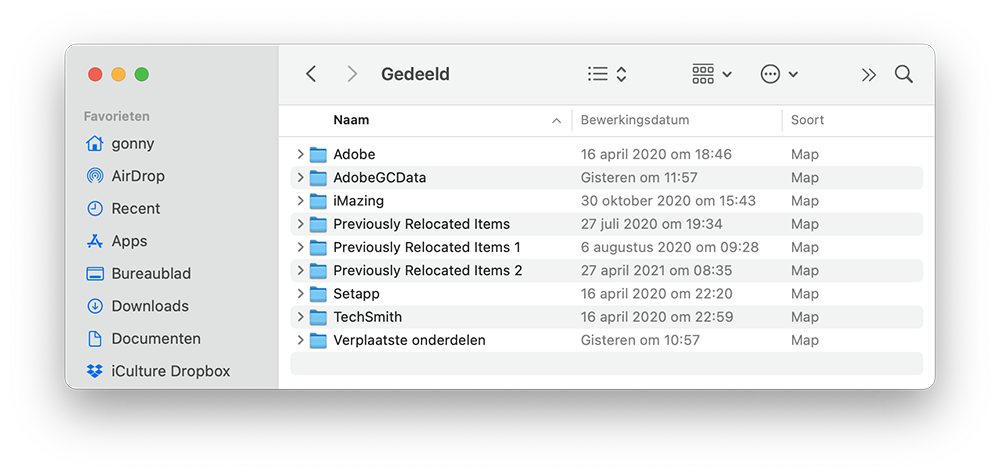The image size is (1000, 475).
Task: Select Previously Relocated Items 2 folder
Action: (x=607, y=270)
